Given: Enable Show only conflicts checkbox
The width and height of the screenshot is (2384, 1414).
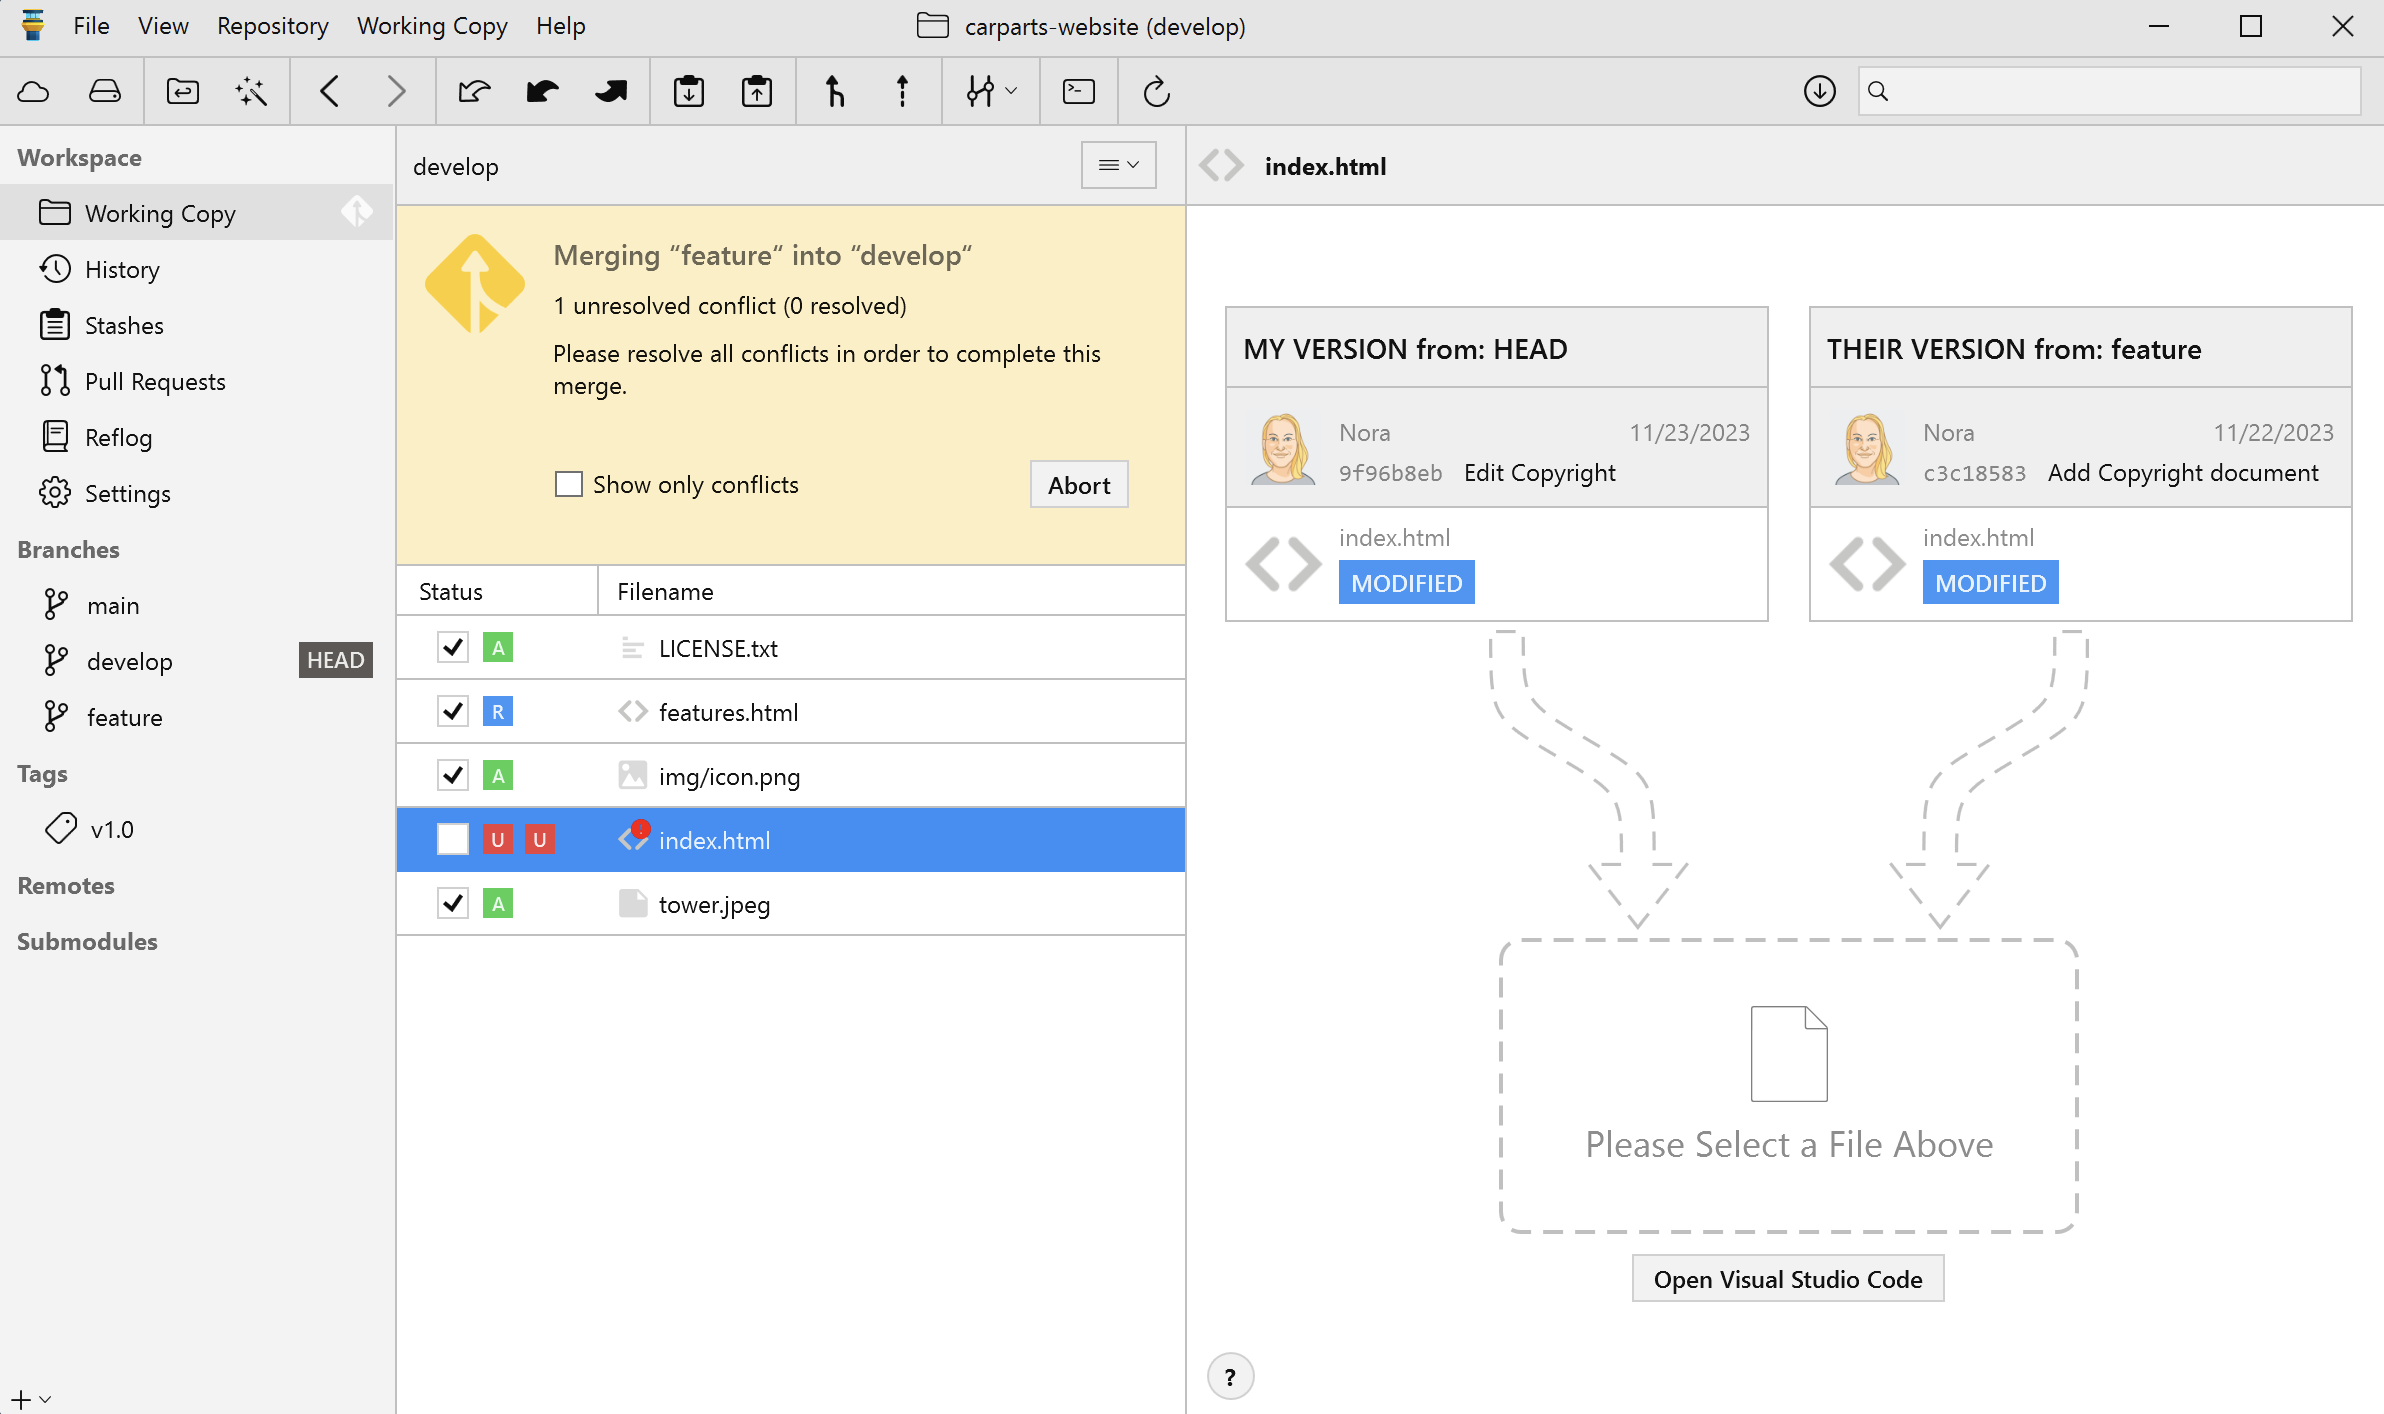Looking at the screenshot, I should click(569, 485).
